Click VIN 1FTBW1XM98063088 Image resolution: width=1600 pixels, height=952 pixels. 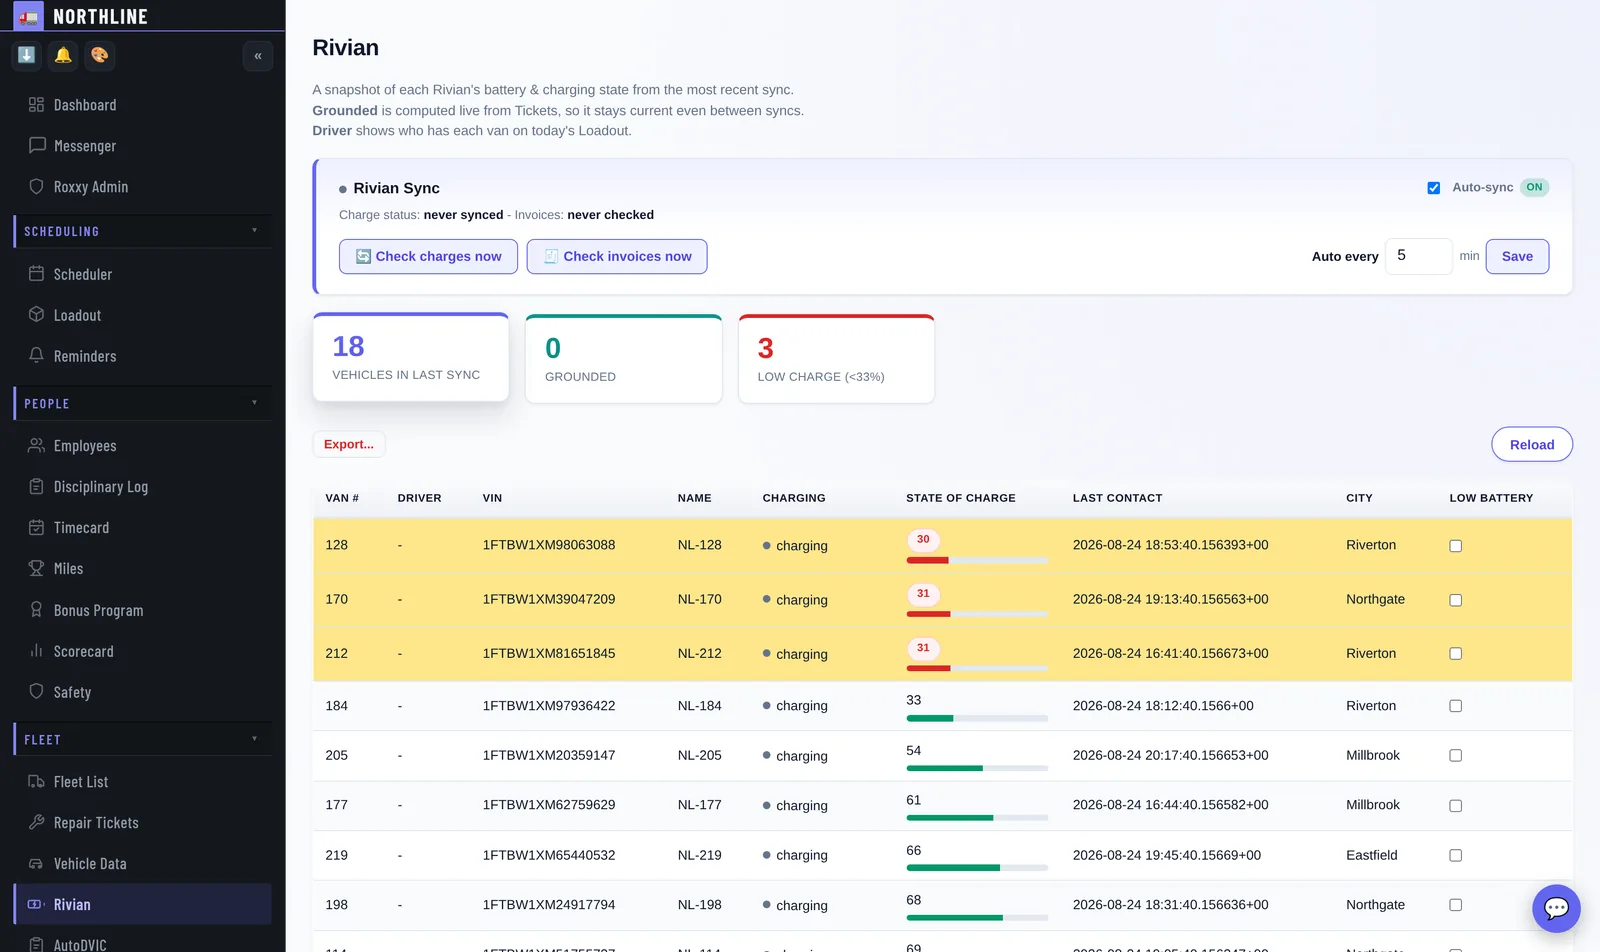pos(549,545)
